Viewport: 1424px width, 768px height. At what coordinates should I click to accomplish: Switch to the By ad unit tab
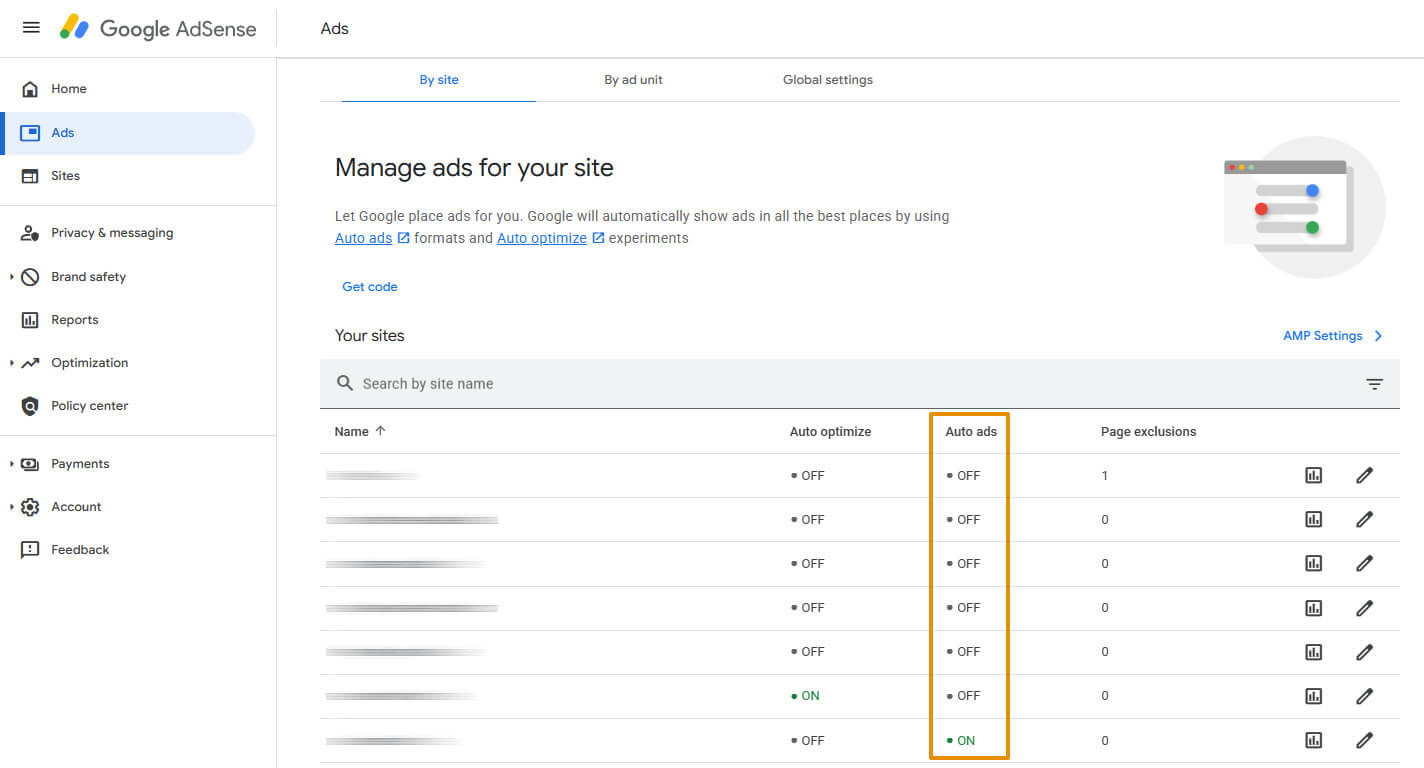(633, 79)
